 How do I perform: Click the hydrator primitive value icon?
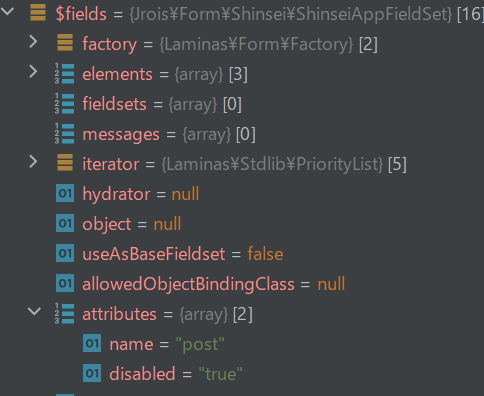pos(65,193)
